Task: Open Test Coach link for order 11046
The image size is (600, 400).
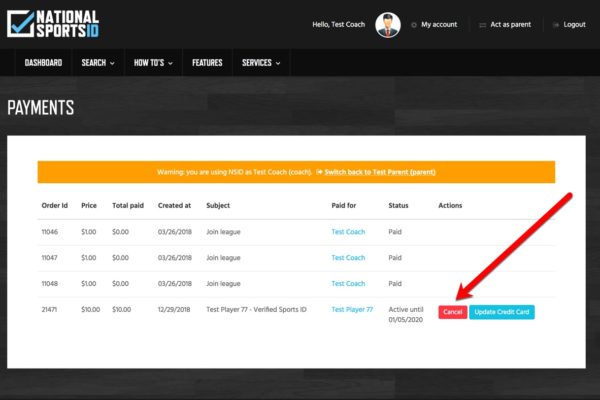Action: (x=348, y=232)
